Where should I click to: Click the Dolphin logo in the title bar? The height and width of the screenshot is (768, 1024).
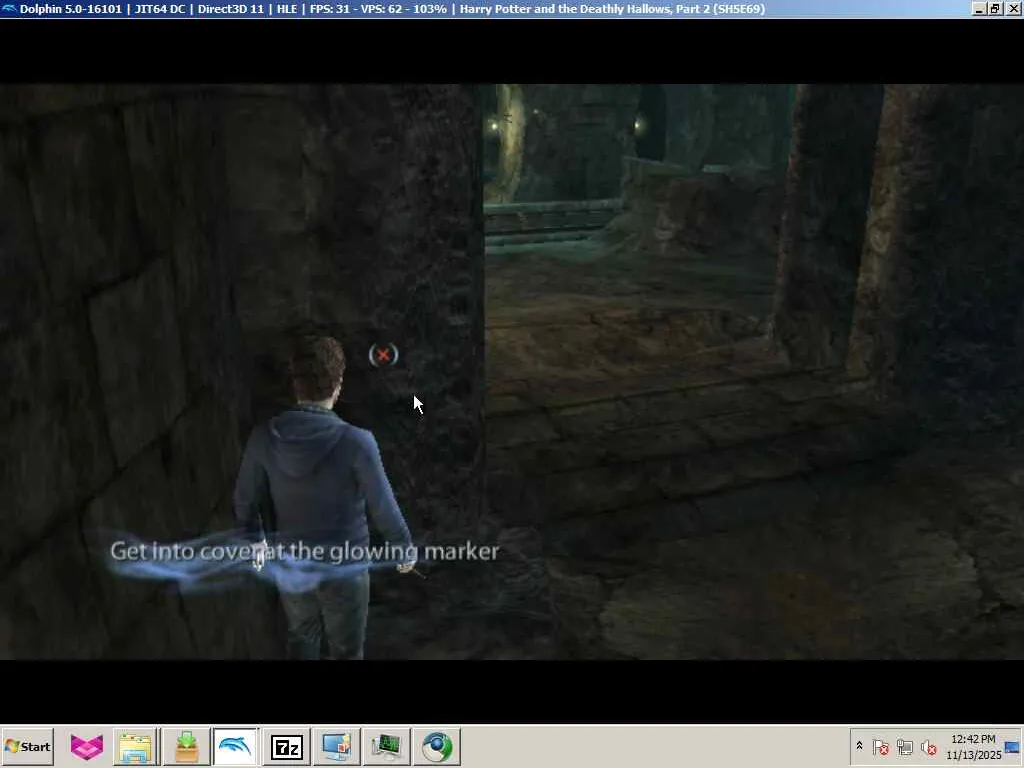tap(9, 8)
